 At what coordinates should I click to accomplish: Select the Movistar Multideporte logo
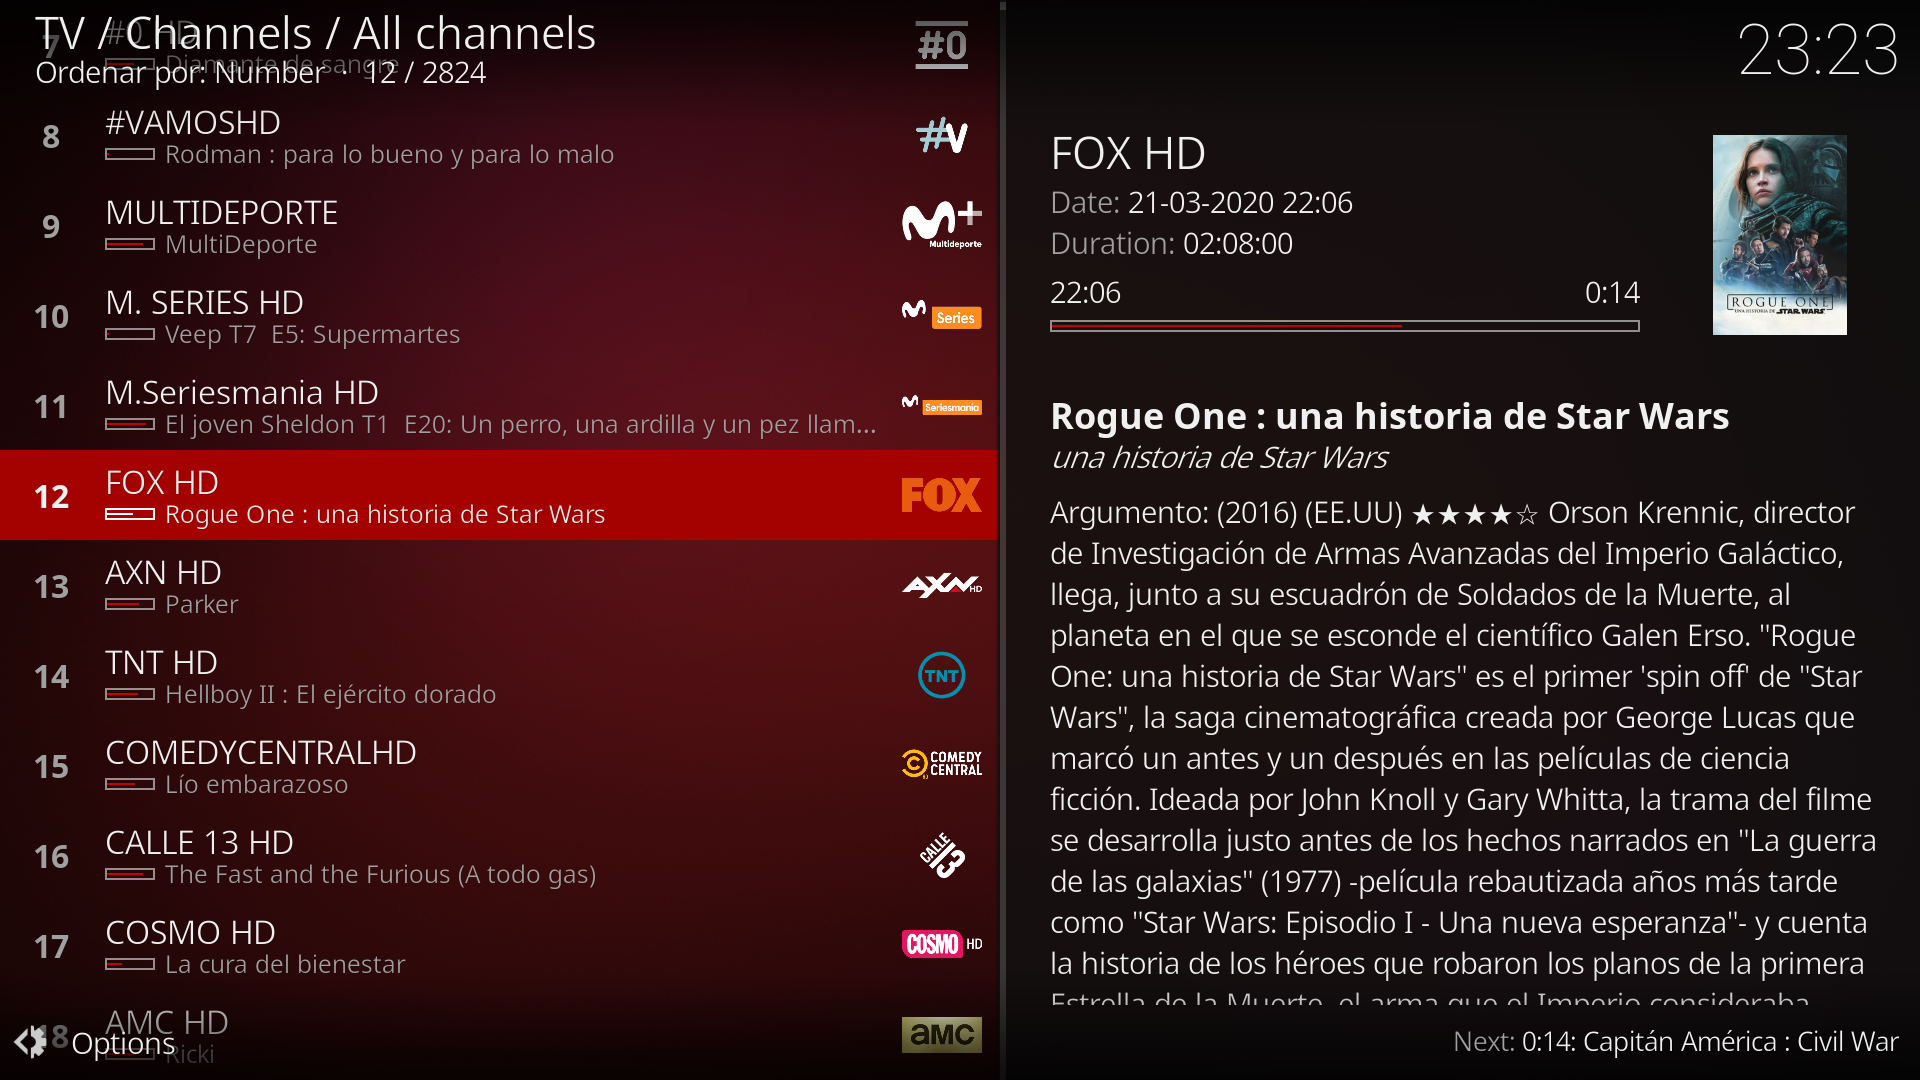click(x=941, y=225)
